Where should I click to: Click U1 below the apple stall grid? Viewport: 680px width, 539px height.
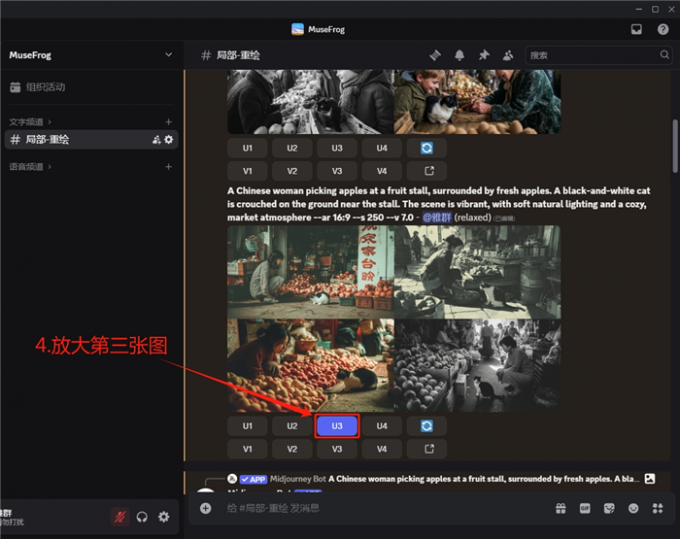[x=247, y=426]
